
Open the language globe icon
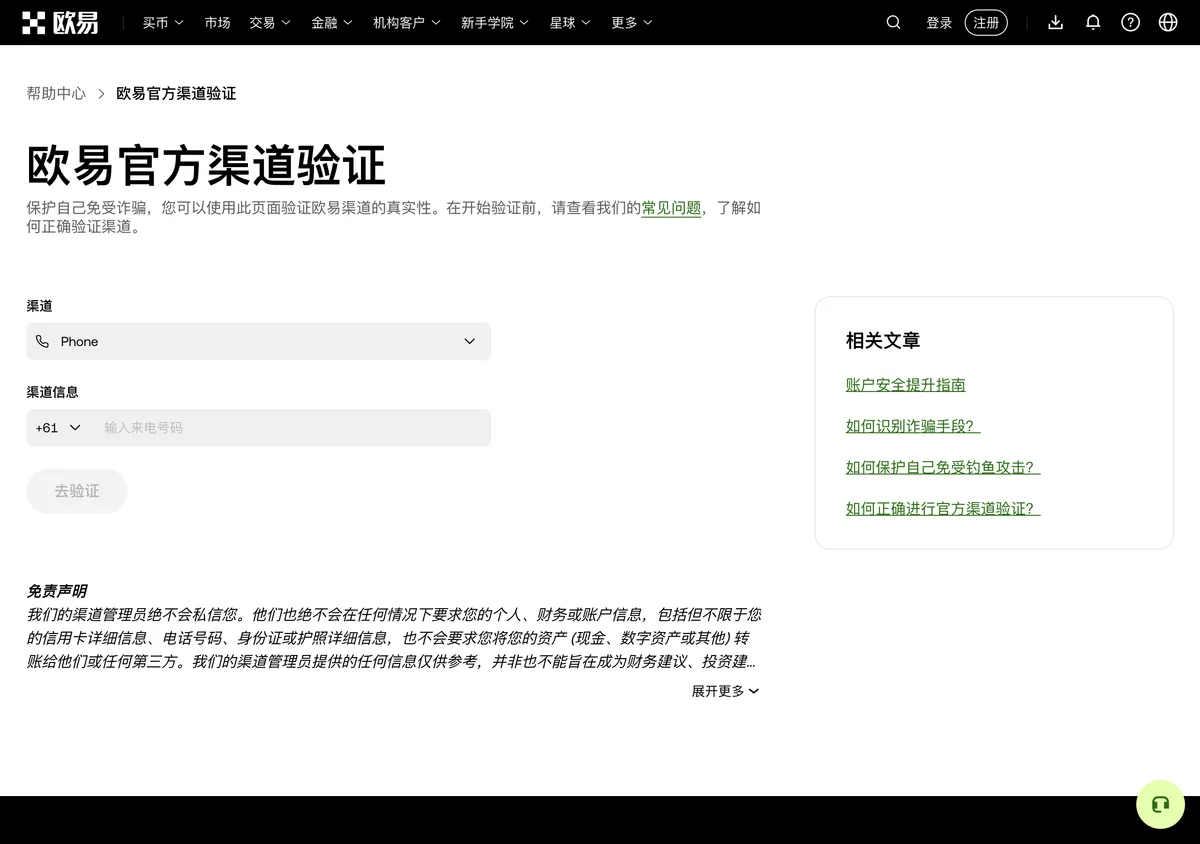(1168, 22)
